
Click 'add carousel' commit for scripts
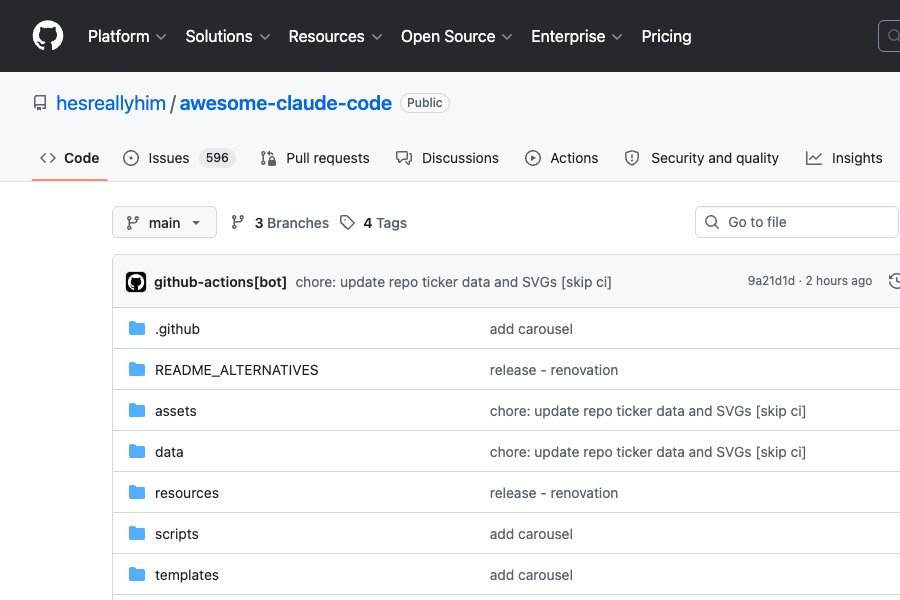click(531, 534)
